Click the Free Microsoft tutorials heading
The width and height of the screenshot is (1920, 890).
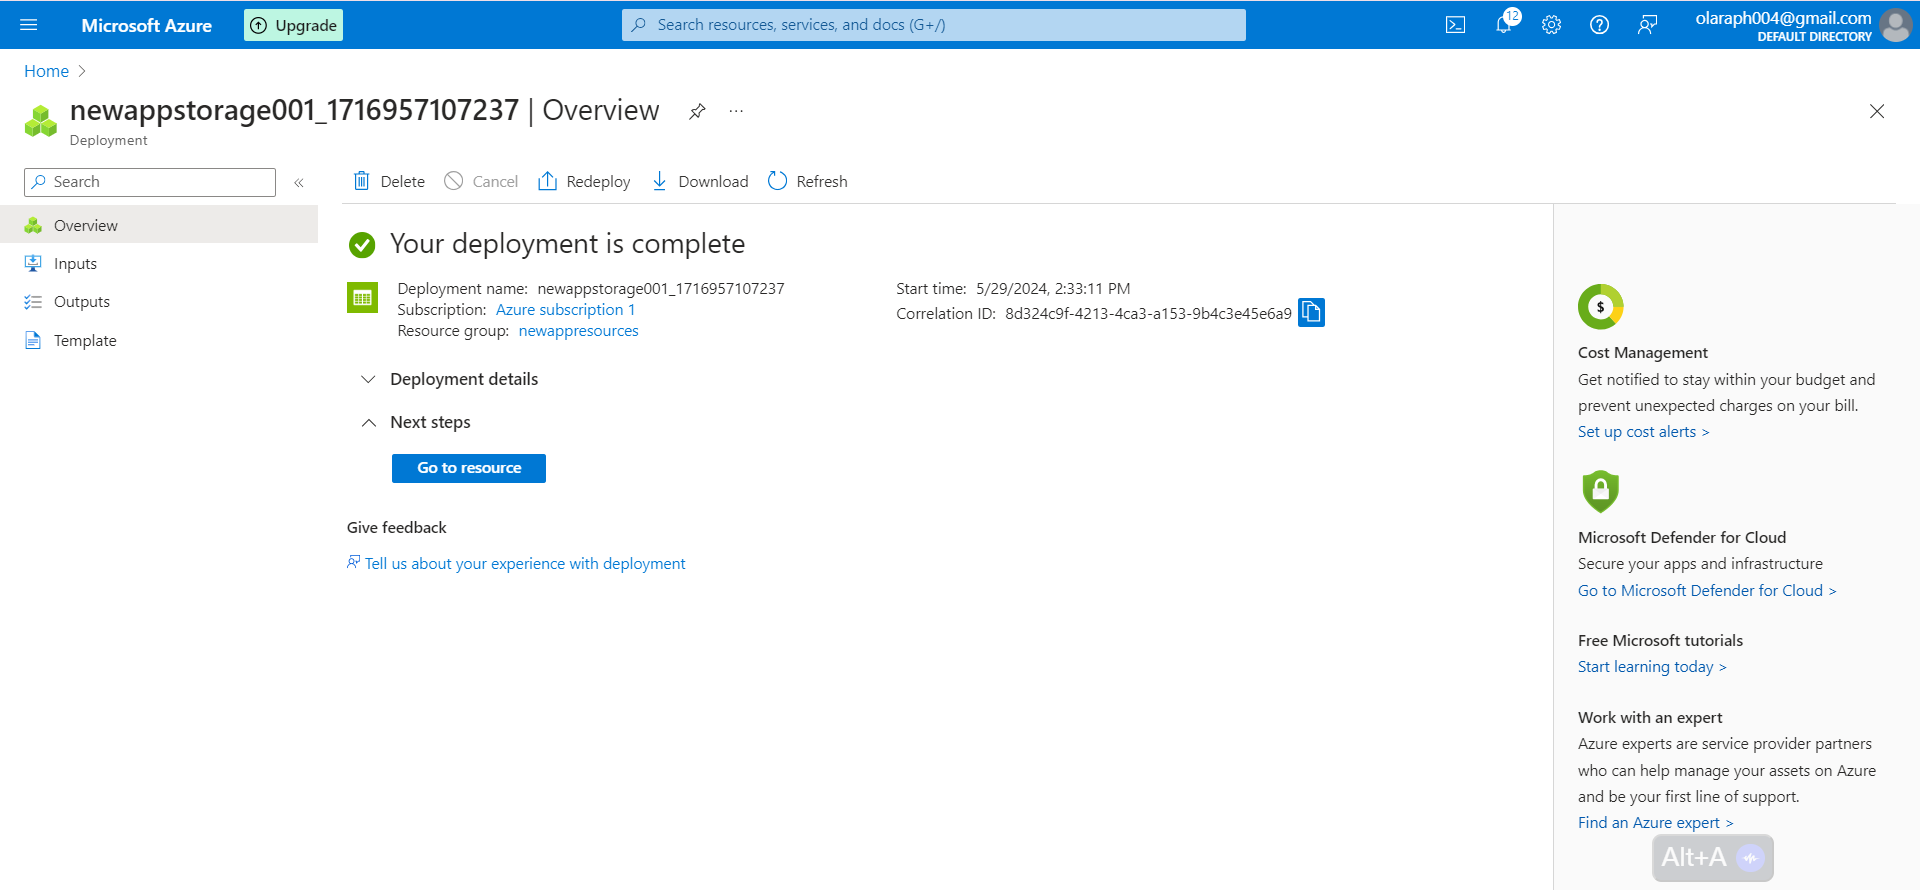click(x=1660, y=641)
